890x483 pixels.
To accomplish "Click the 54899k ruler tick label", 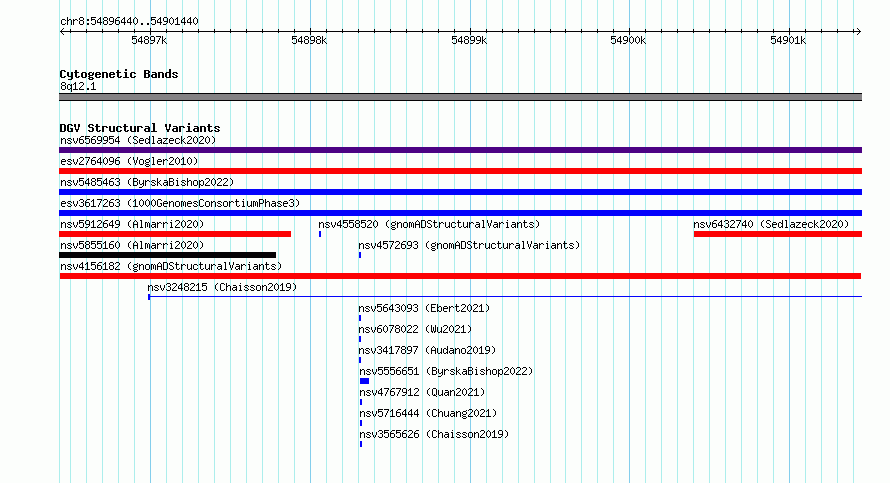I will click(x=469, y=40).
